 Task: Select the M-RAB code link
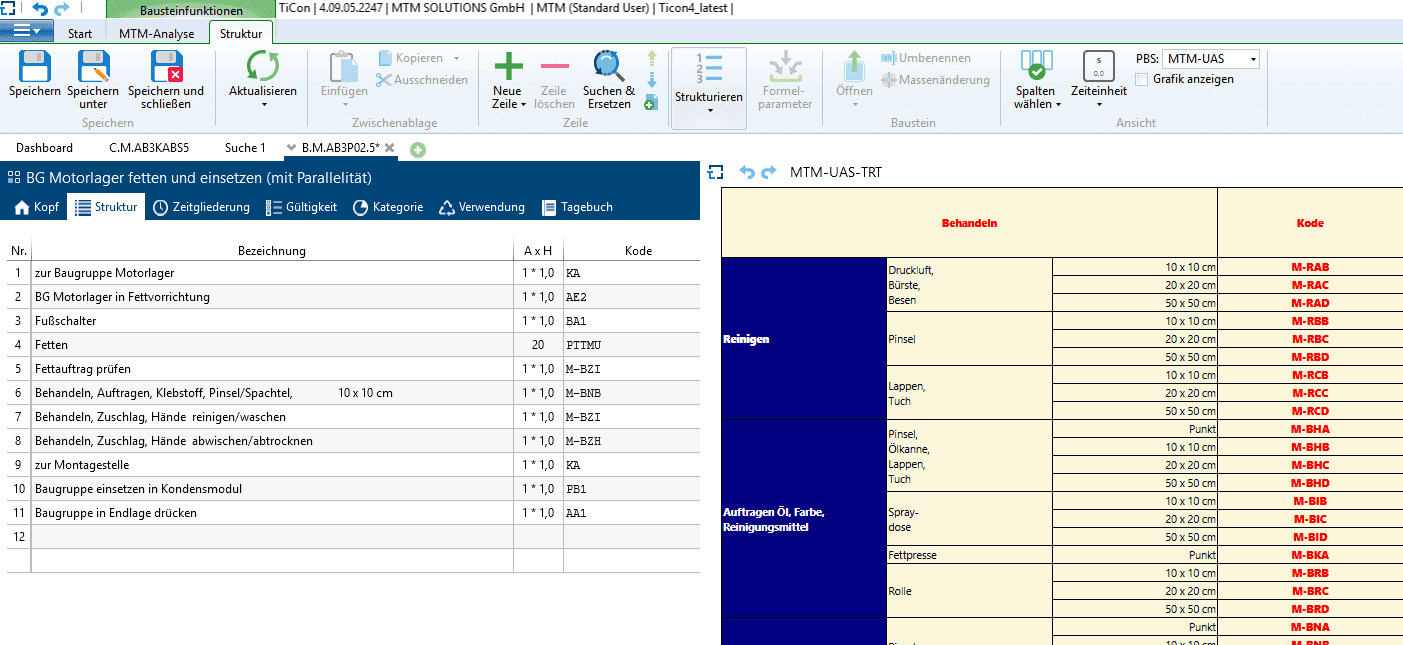point(1309,267)
